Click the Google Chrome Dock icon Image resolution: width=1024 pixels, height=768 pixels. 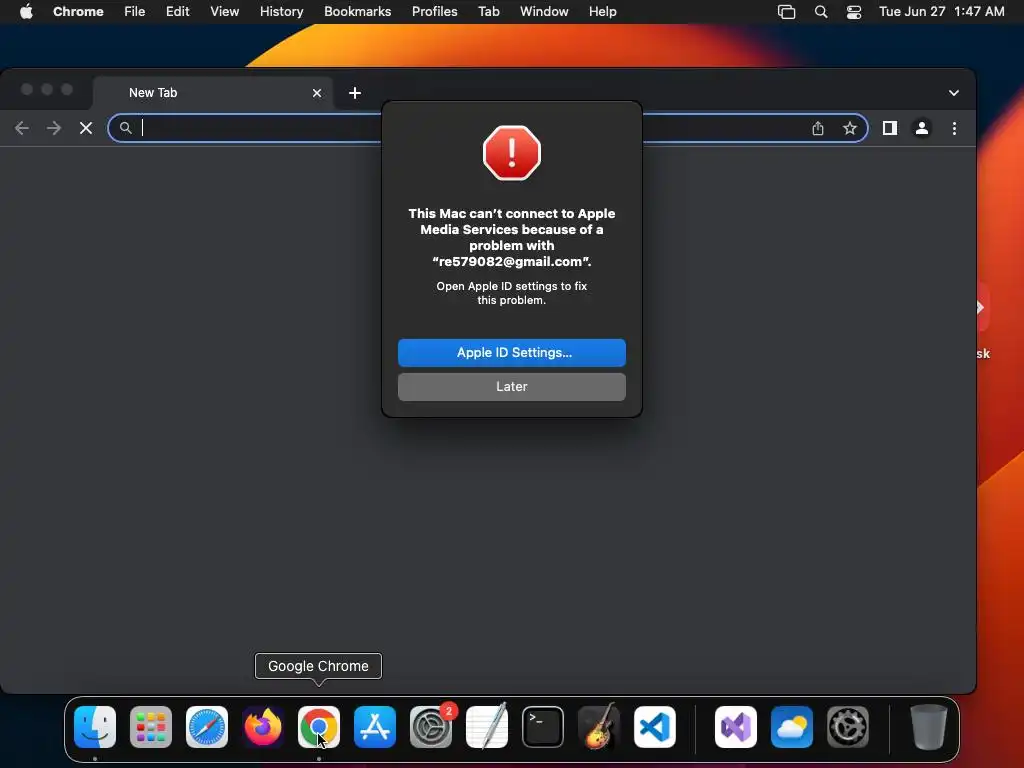click(x=319, y=727)
